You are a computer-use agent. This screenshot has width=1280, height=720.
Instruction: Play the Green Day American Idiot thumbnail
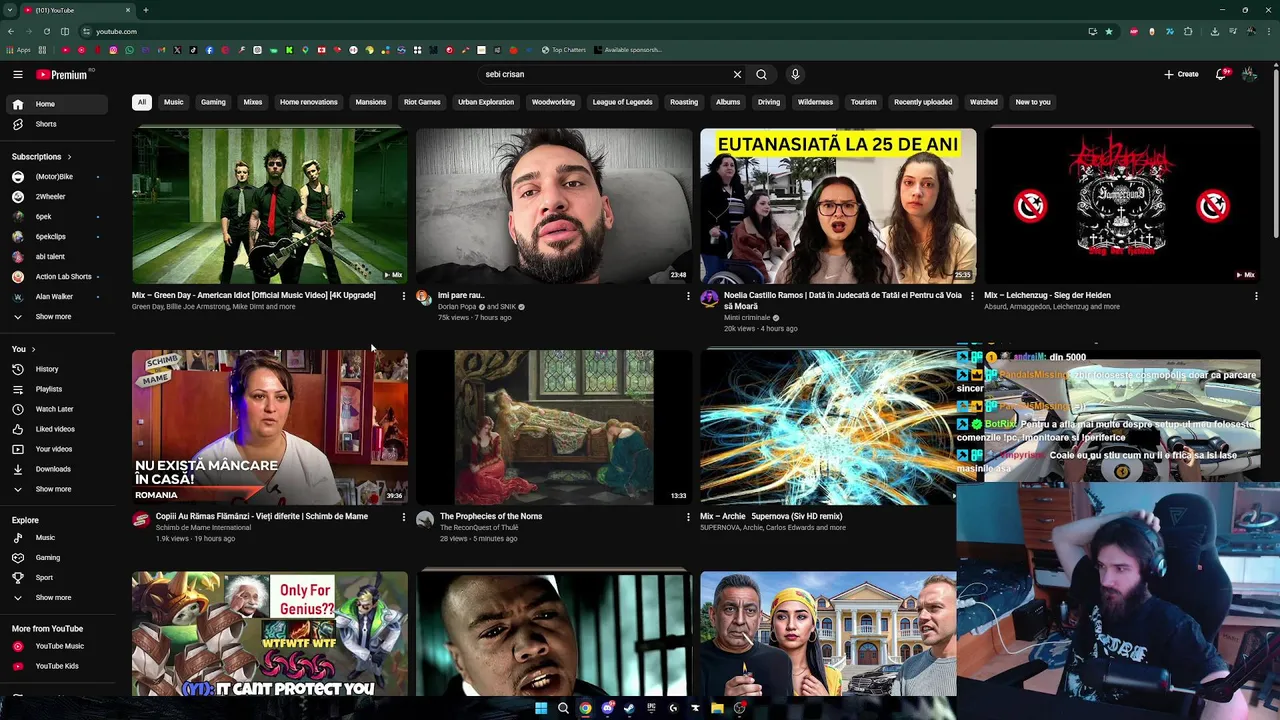270,206
